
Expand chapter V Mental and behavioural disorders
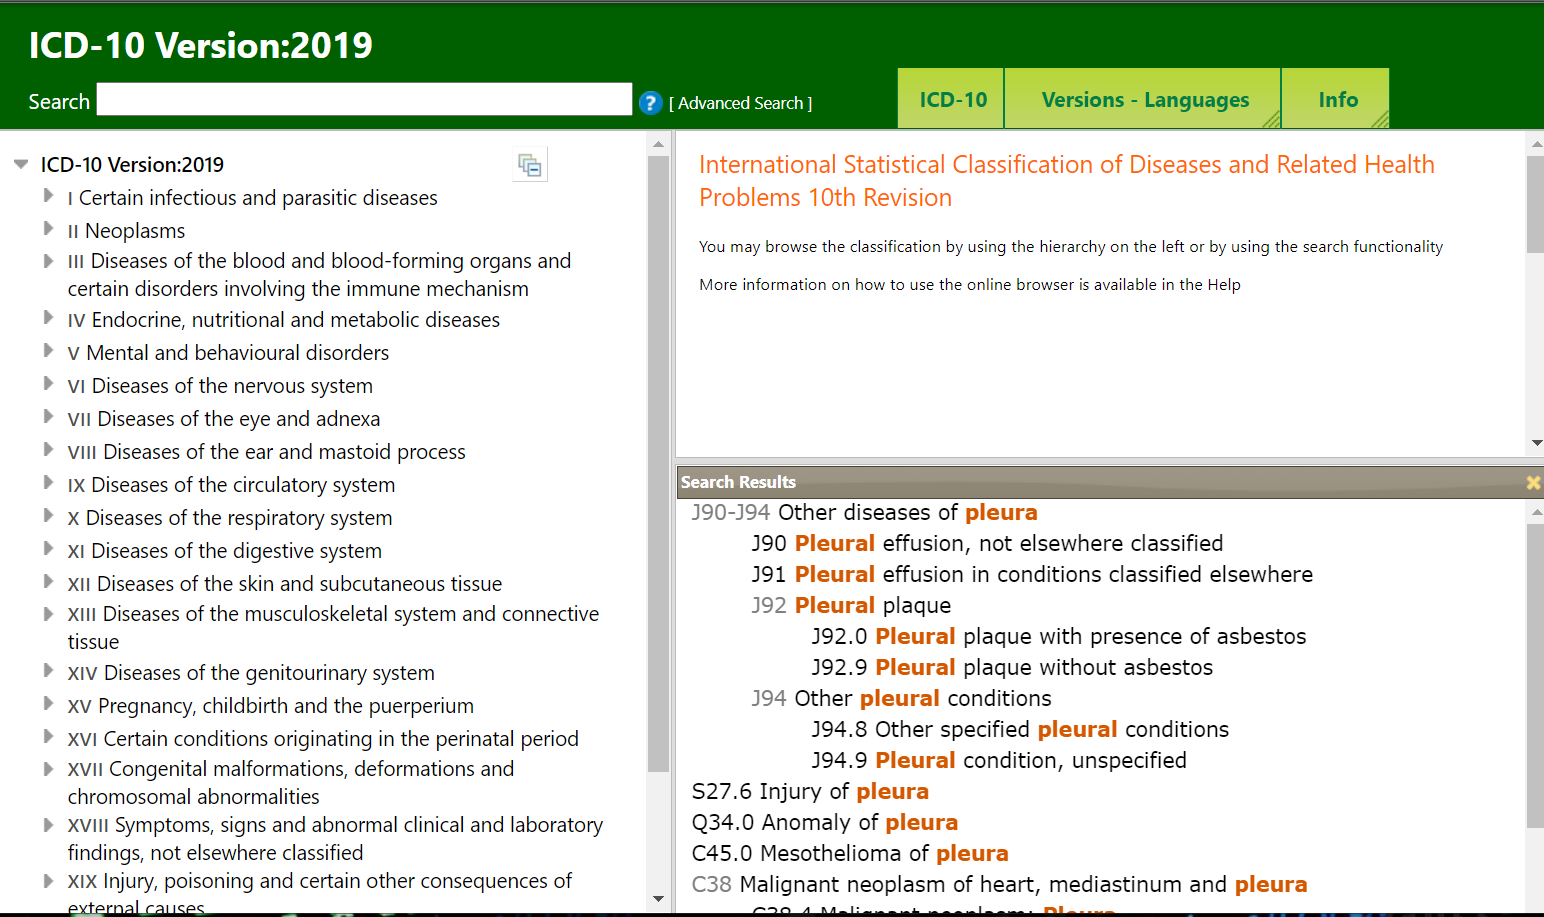point(48,351)
